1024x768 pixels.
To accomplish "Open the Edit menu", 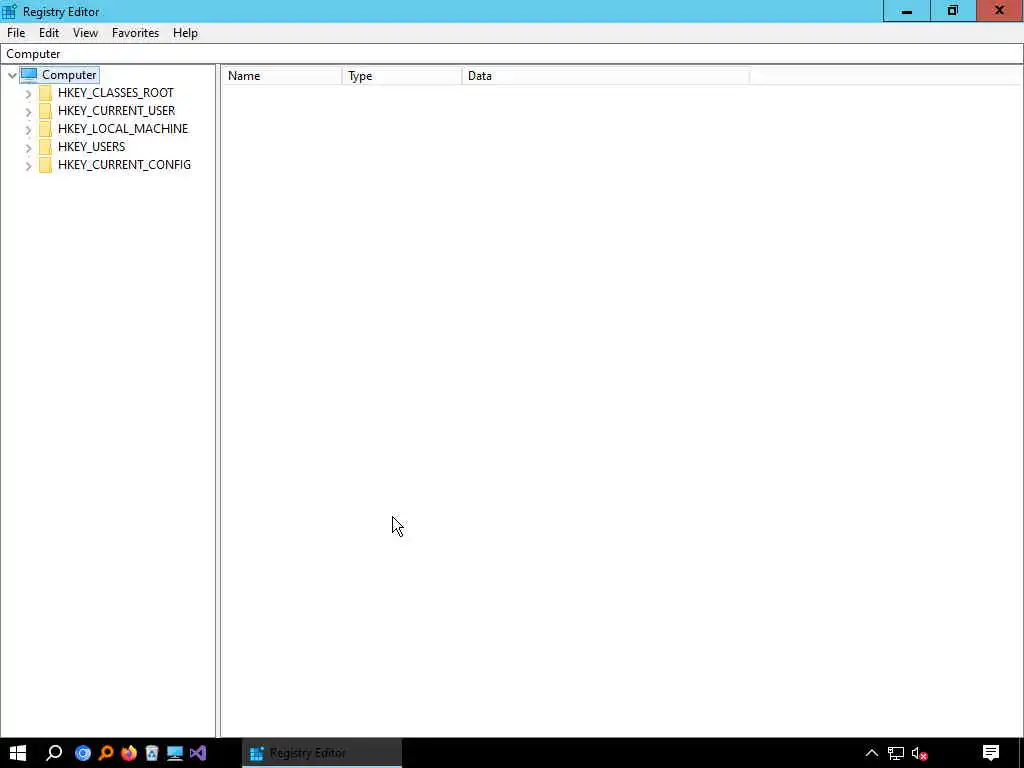I will 49,33.
